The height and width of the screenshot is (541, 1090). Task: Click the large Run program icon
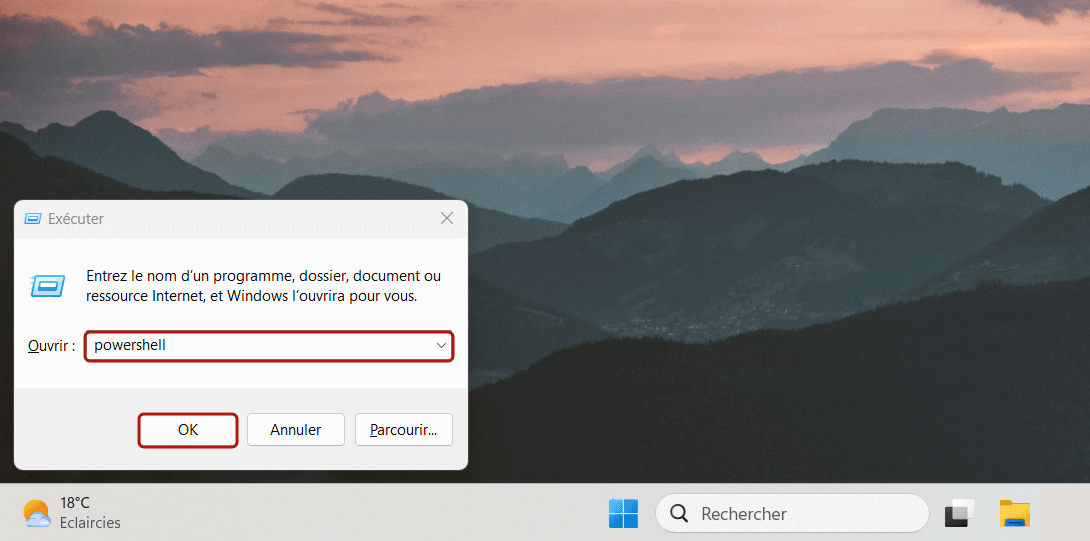(47, 286)
